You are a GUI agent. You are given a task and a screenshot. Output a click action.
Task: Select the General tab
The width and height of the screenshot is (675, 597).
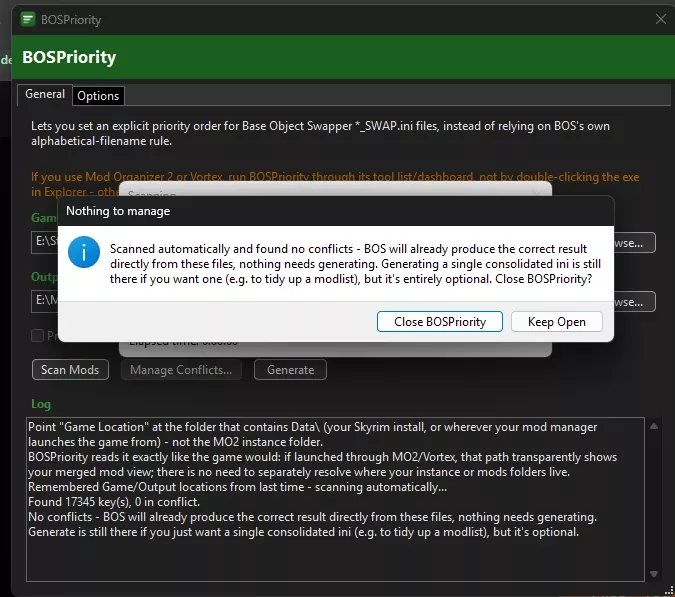point(45,94)
